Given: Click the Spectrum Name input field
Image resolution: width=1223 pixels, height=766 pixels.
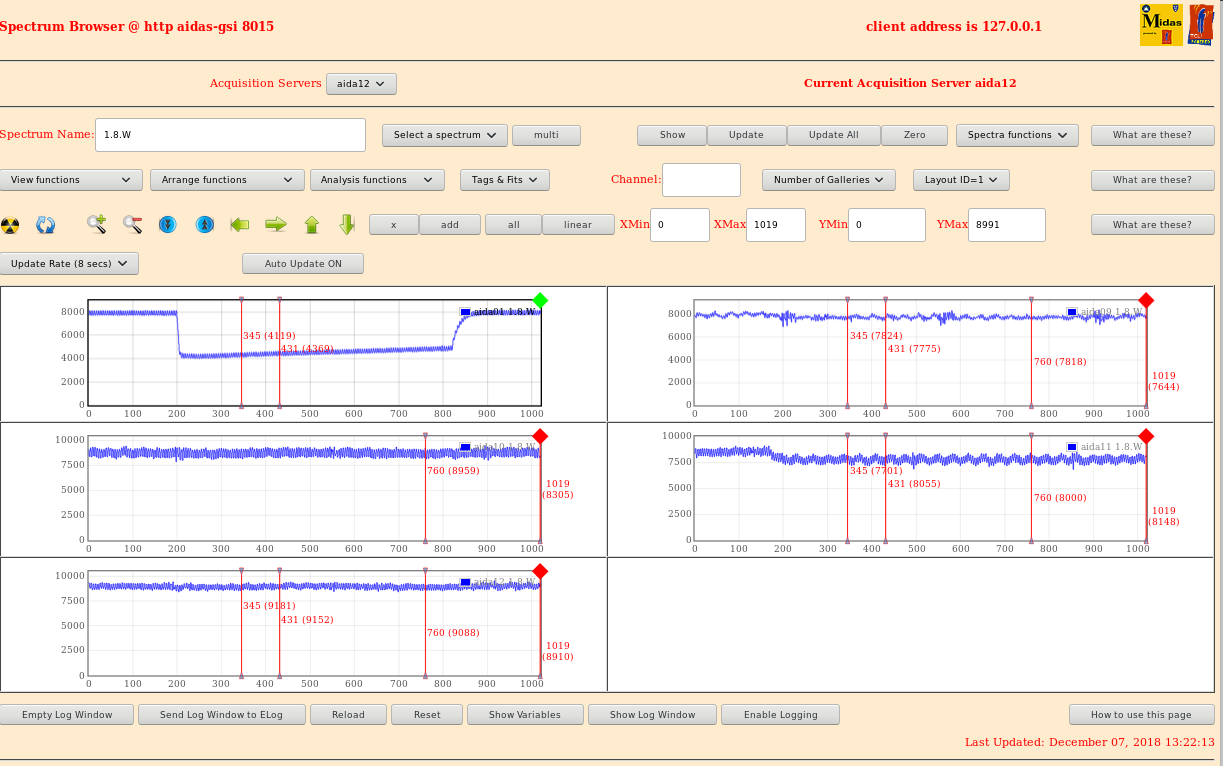Looking at the screenshot, I should [x=230, y=135].
